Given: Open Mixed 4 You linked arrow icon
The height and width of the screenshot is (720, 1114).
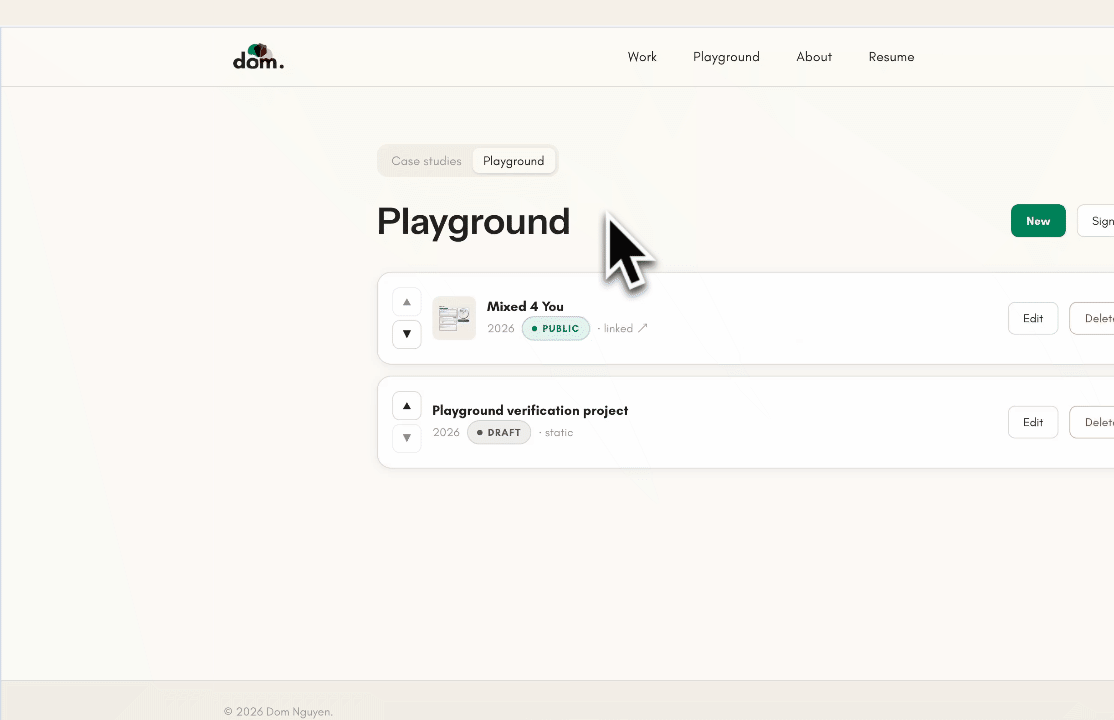Looking at the screenshot, I should [642, 328].
